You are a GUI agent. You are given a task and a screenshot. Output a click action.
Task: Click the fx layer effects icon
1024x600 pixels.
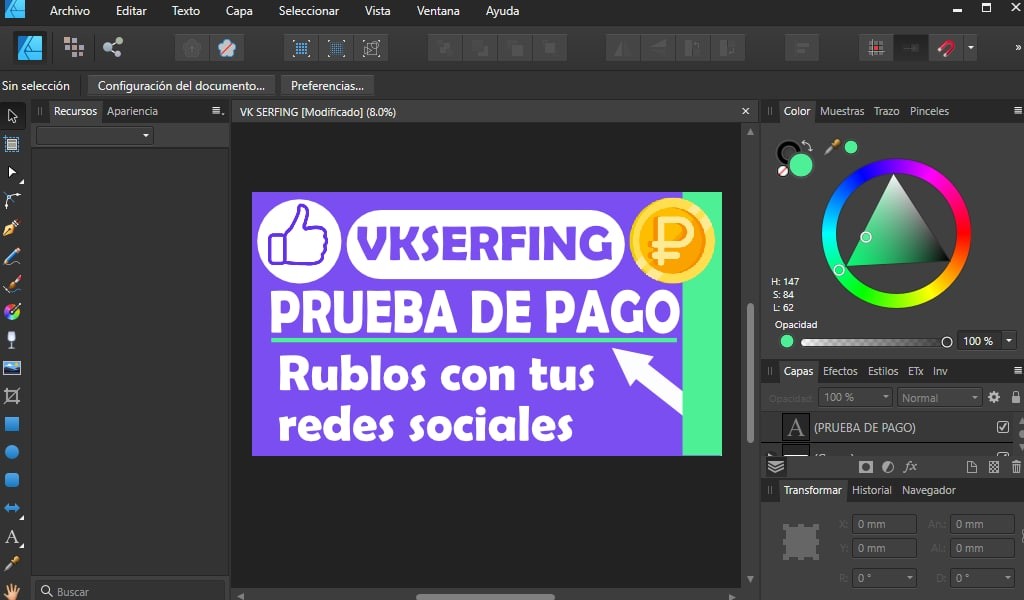910,466
